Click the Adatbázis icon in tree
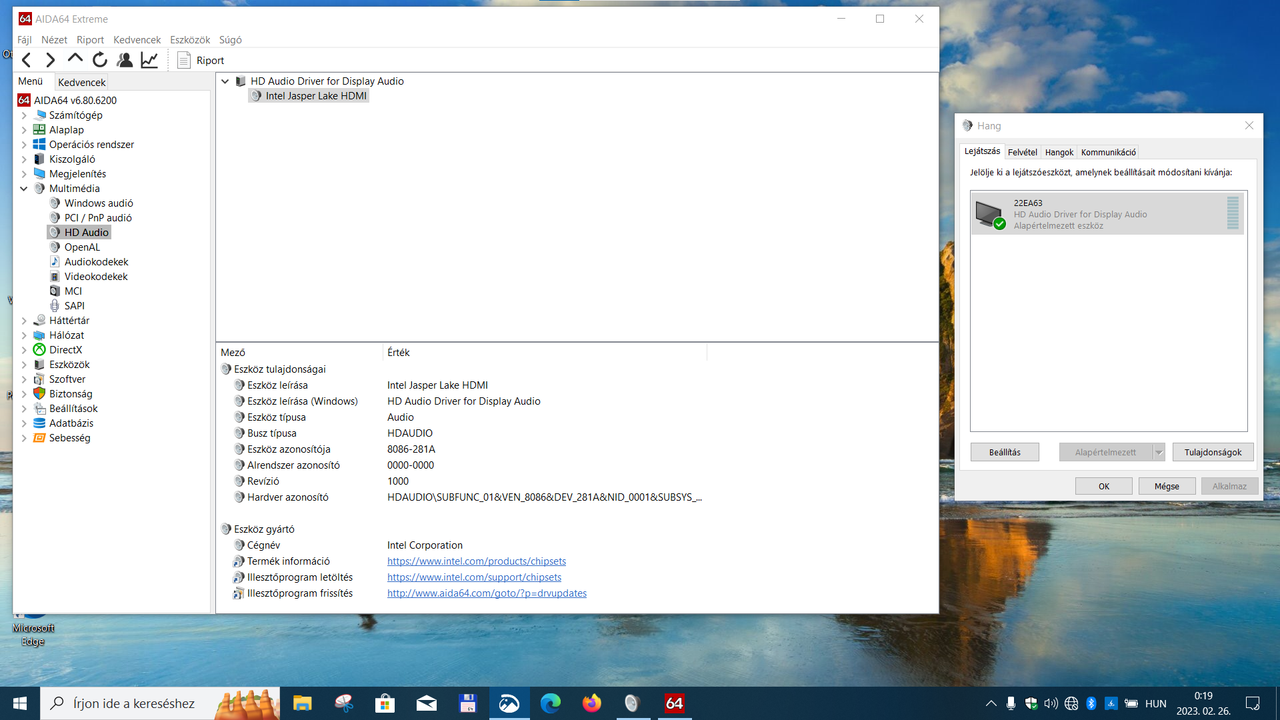1280x720 pixels. coord(40,423)
